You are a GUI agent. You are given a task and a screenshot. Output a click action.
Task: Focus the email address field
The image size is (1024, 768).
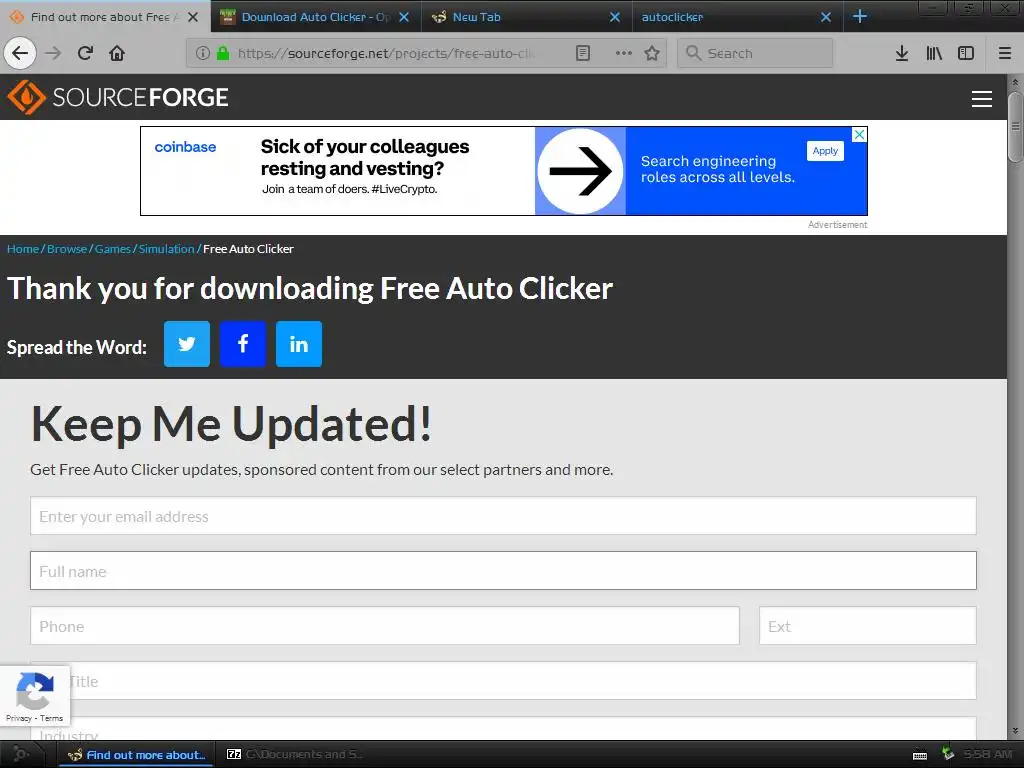click(503, 516)
